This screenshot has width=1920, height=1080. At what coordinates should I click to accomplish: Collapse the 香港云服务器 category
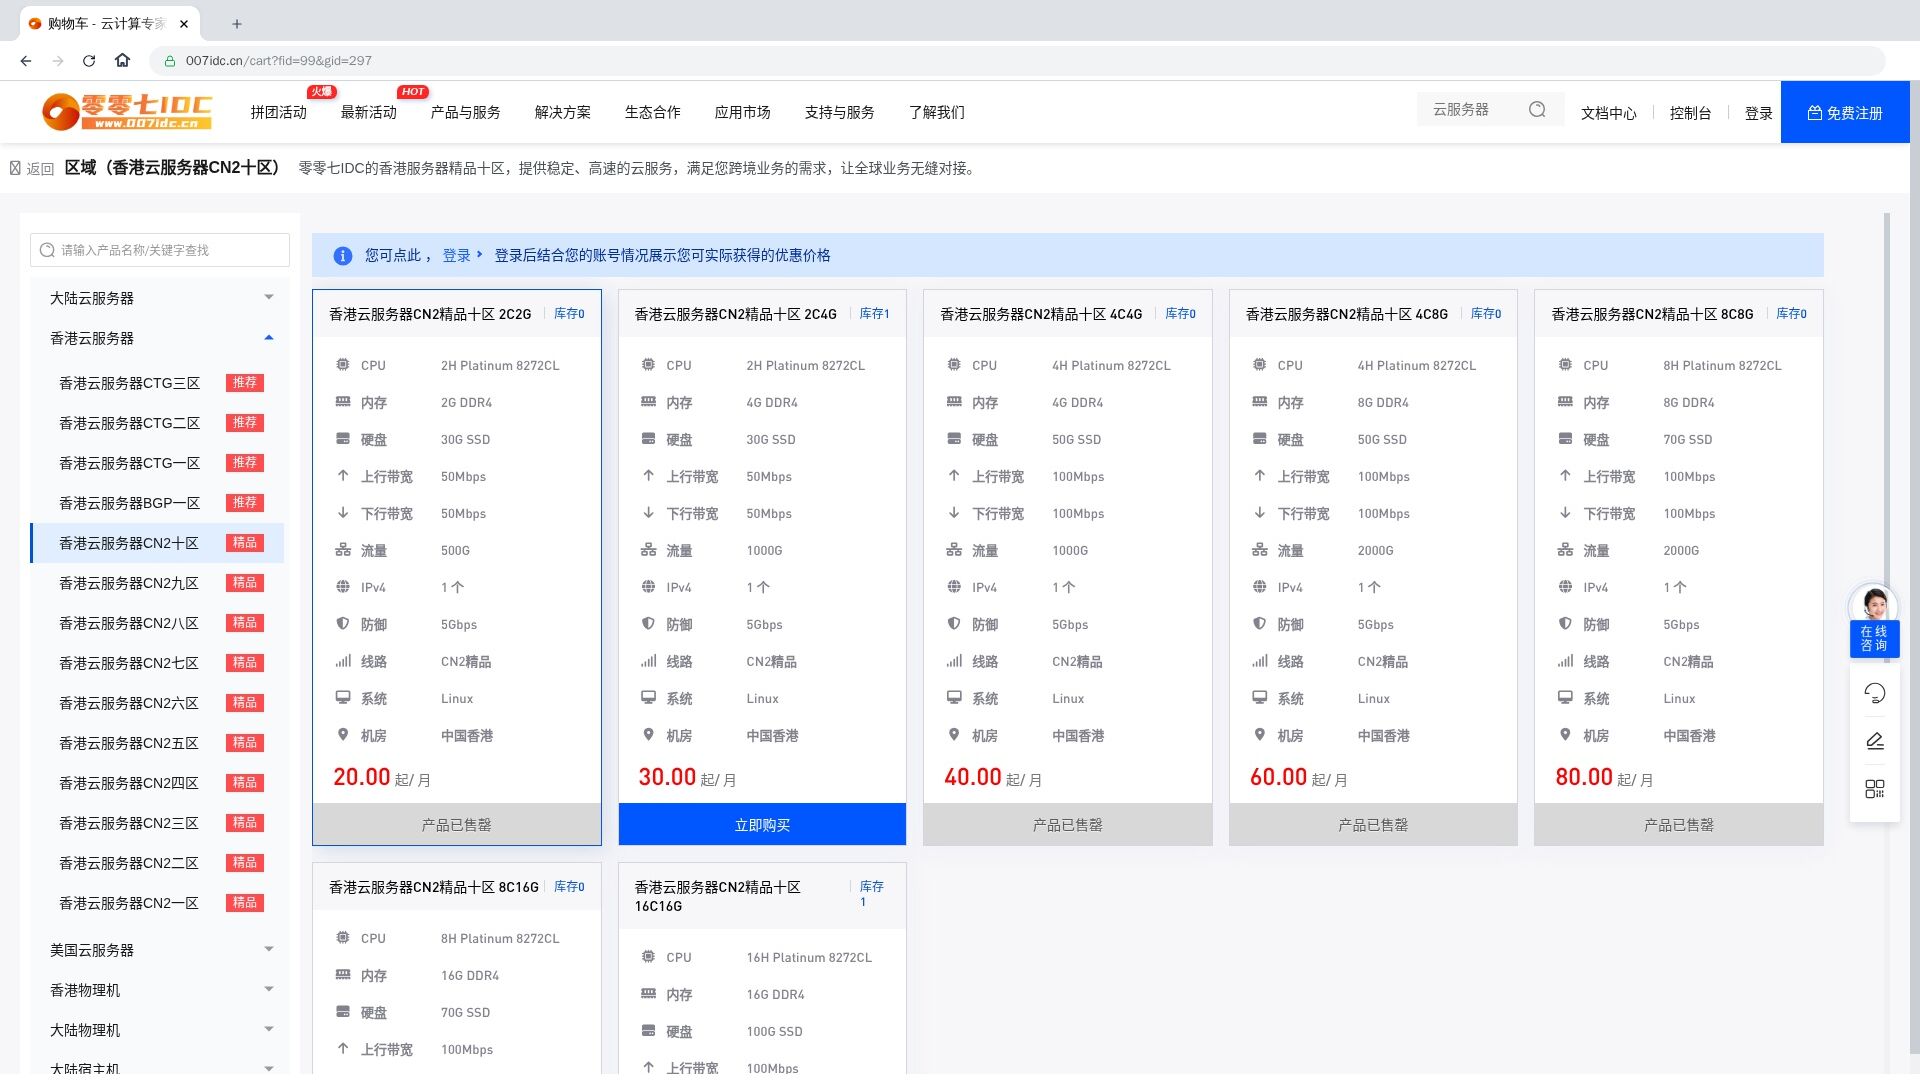coord(160,338)
